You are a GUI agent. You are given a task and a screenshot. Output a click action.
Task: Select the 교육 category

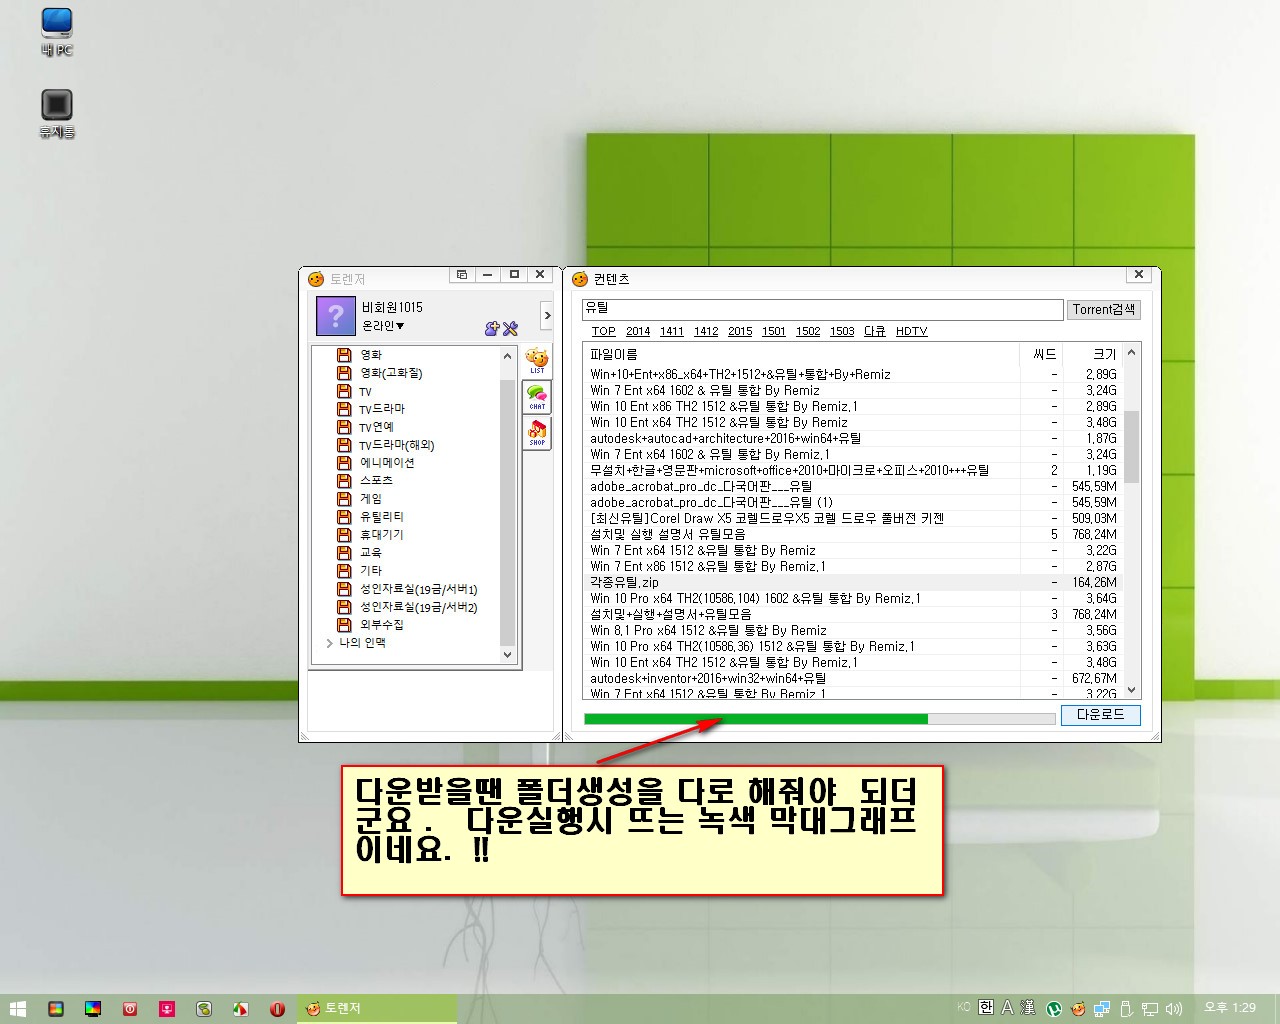point(370,552)
